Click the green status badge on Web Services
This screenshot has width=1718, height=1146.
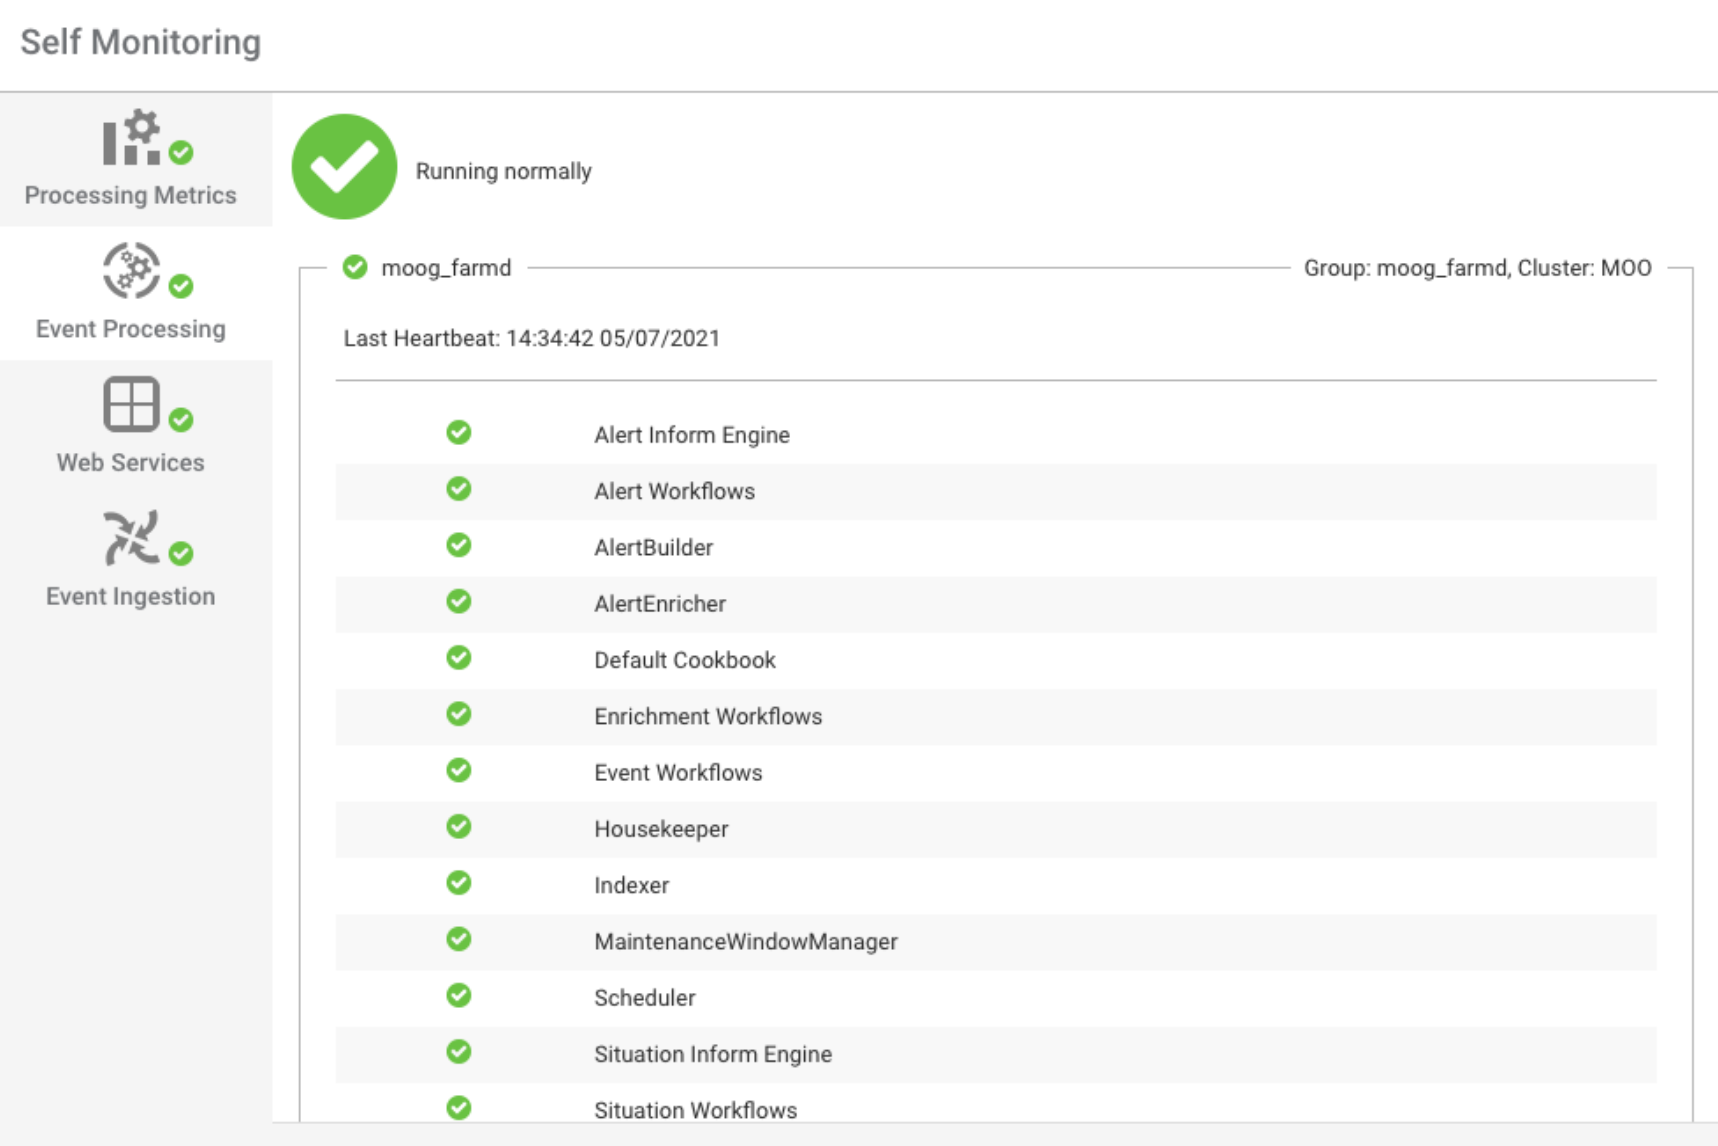click(x=181, y=420)
